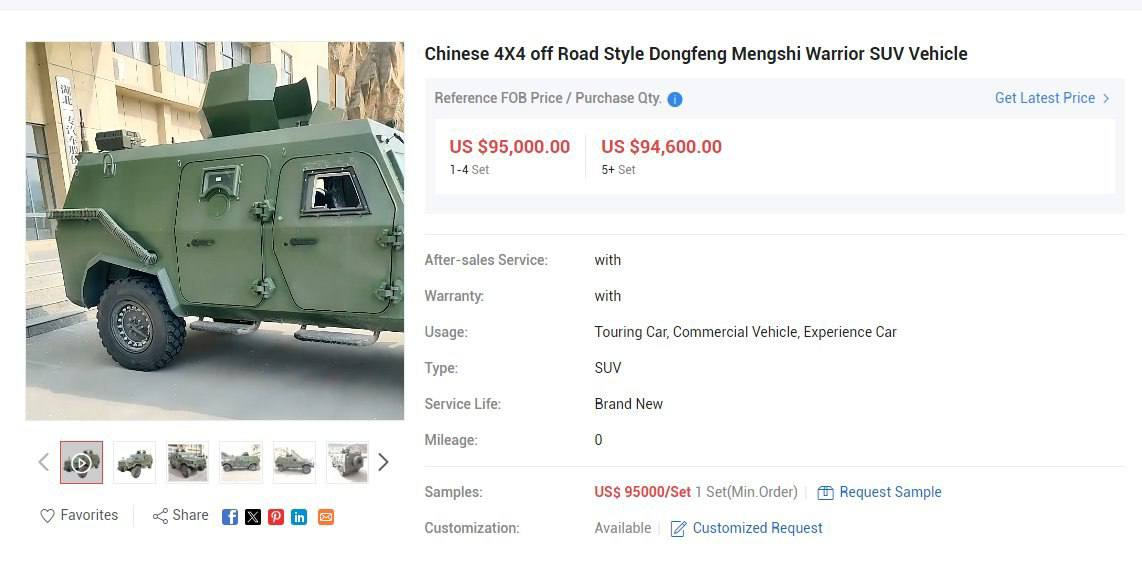This screenshot has height=561, width=1142.
Task: Select the second vehicle thumbnail
Action: [x=135, y=462]
